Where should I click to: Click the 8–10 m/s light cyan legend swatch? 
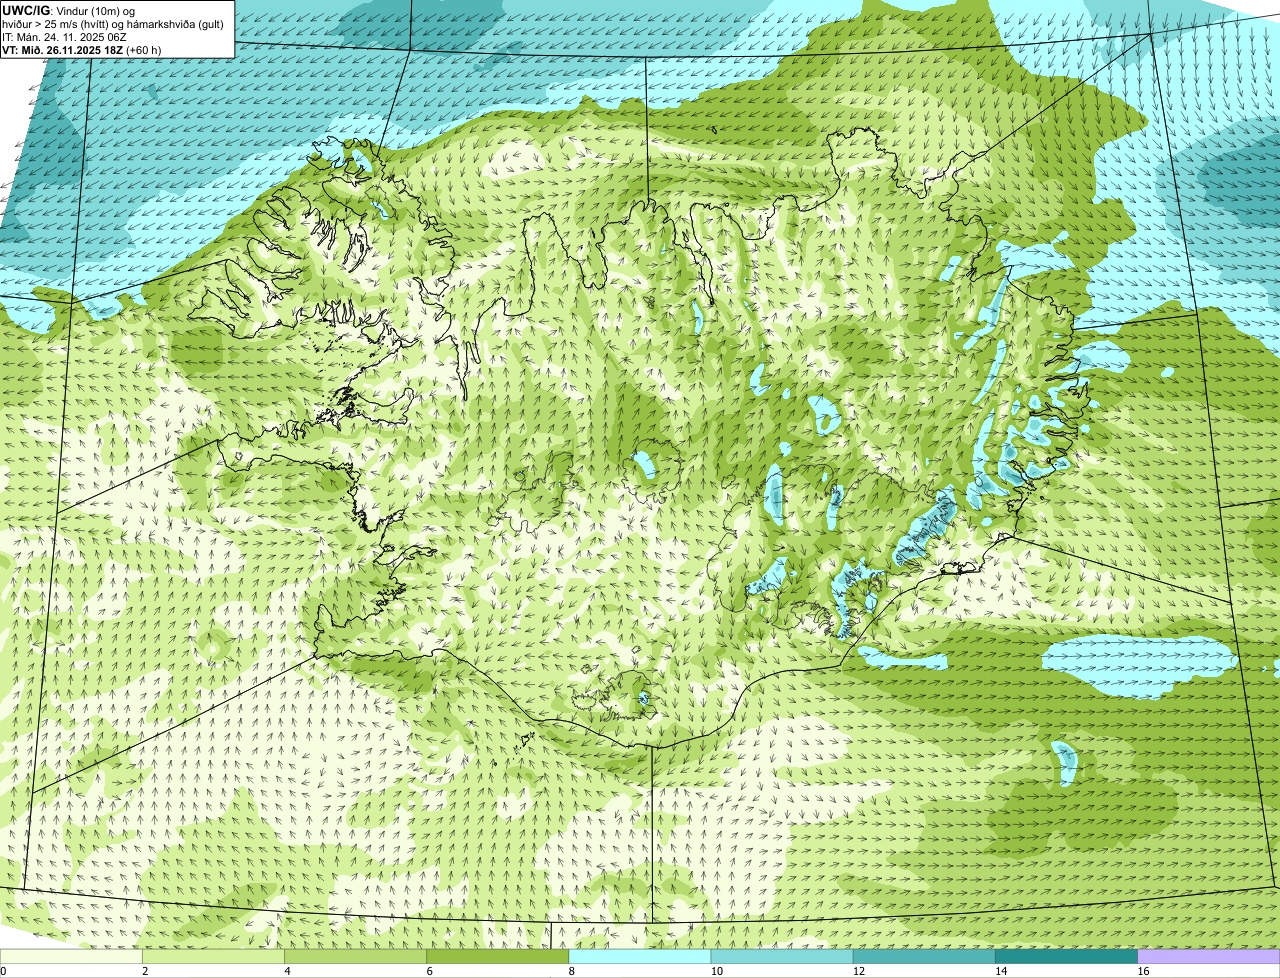pyautogui.click(x=640, y=956)
